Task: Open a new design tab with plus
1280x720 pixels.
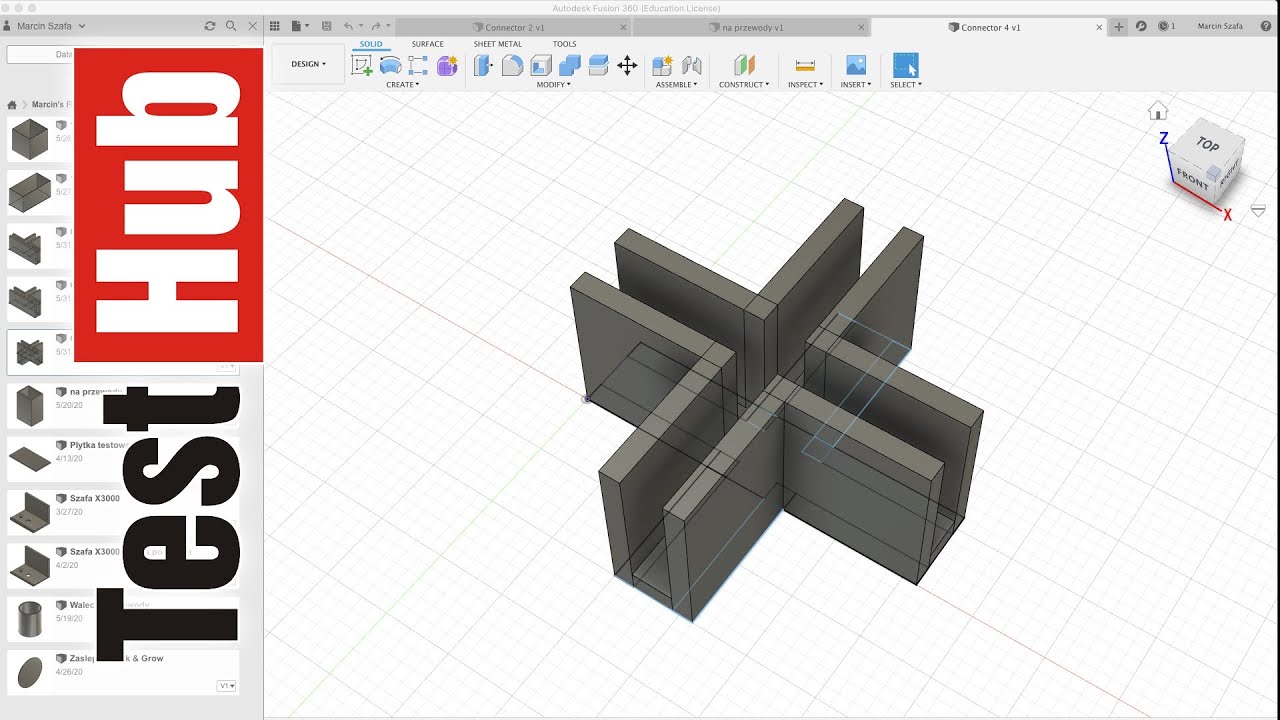Action: 1119,27
